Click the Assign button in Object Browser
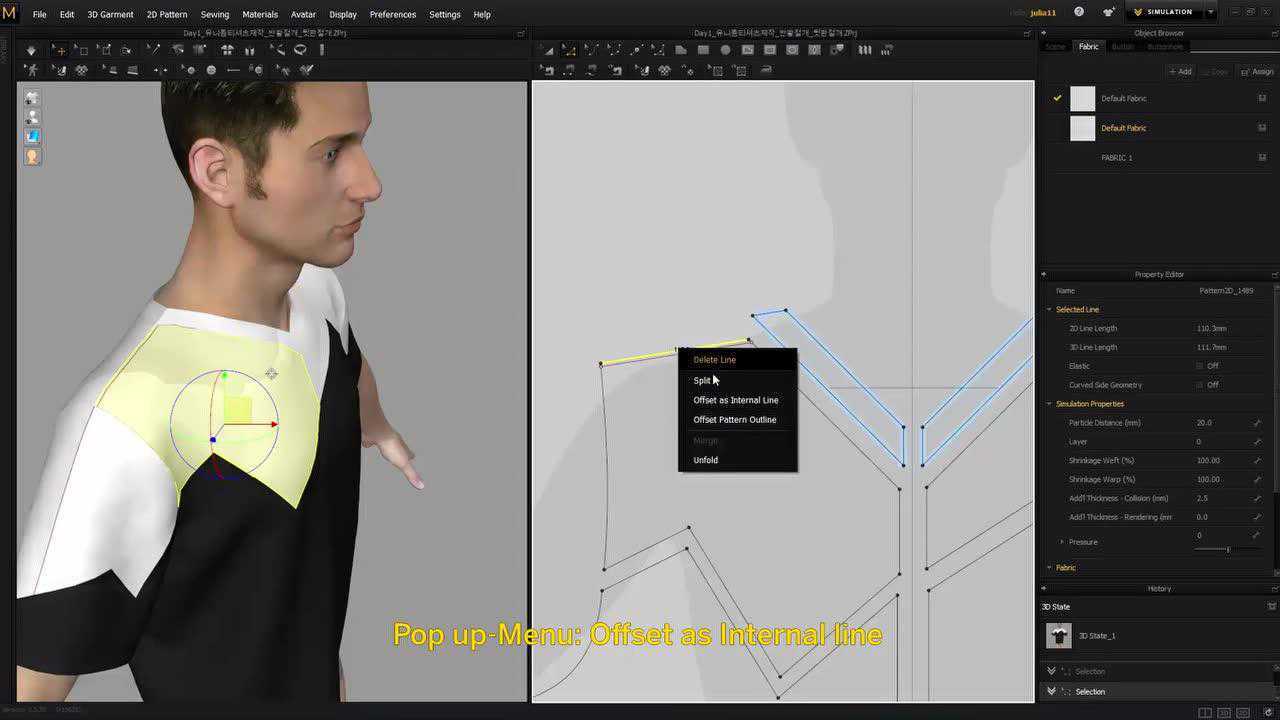The width and height of the screenshot is (1280, 720). (x=1257, y=72)
